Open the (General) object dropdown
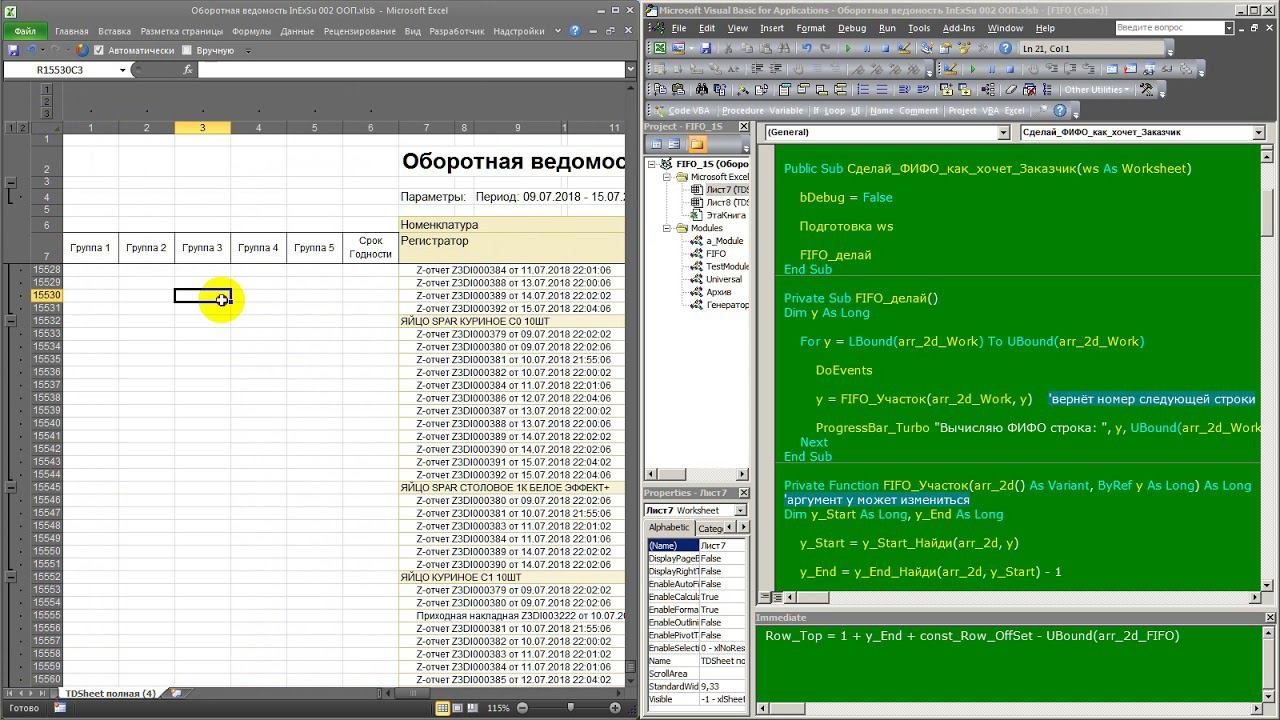This screenshot has width=1280, height=720. coord(1003,132)
